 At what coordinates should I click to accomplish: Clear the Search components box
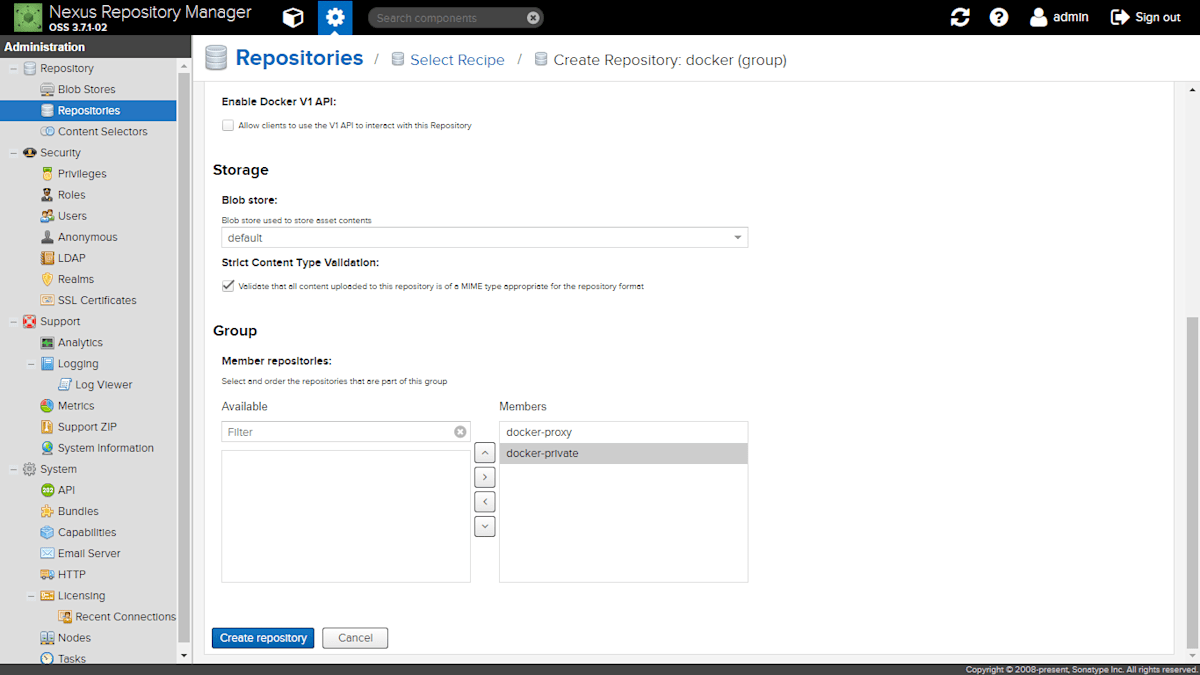[533, 18]
